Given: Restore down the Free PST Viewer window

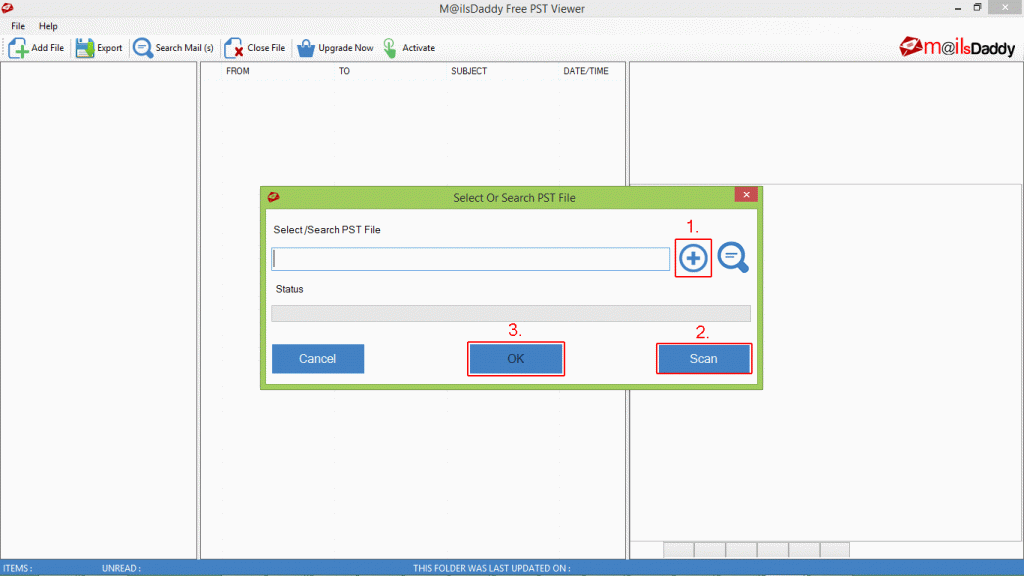Looking at the screenshot, I should pyautogui.click(x=977, y=8).
